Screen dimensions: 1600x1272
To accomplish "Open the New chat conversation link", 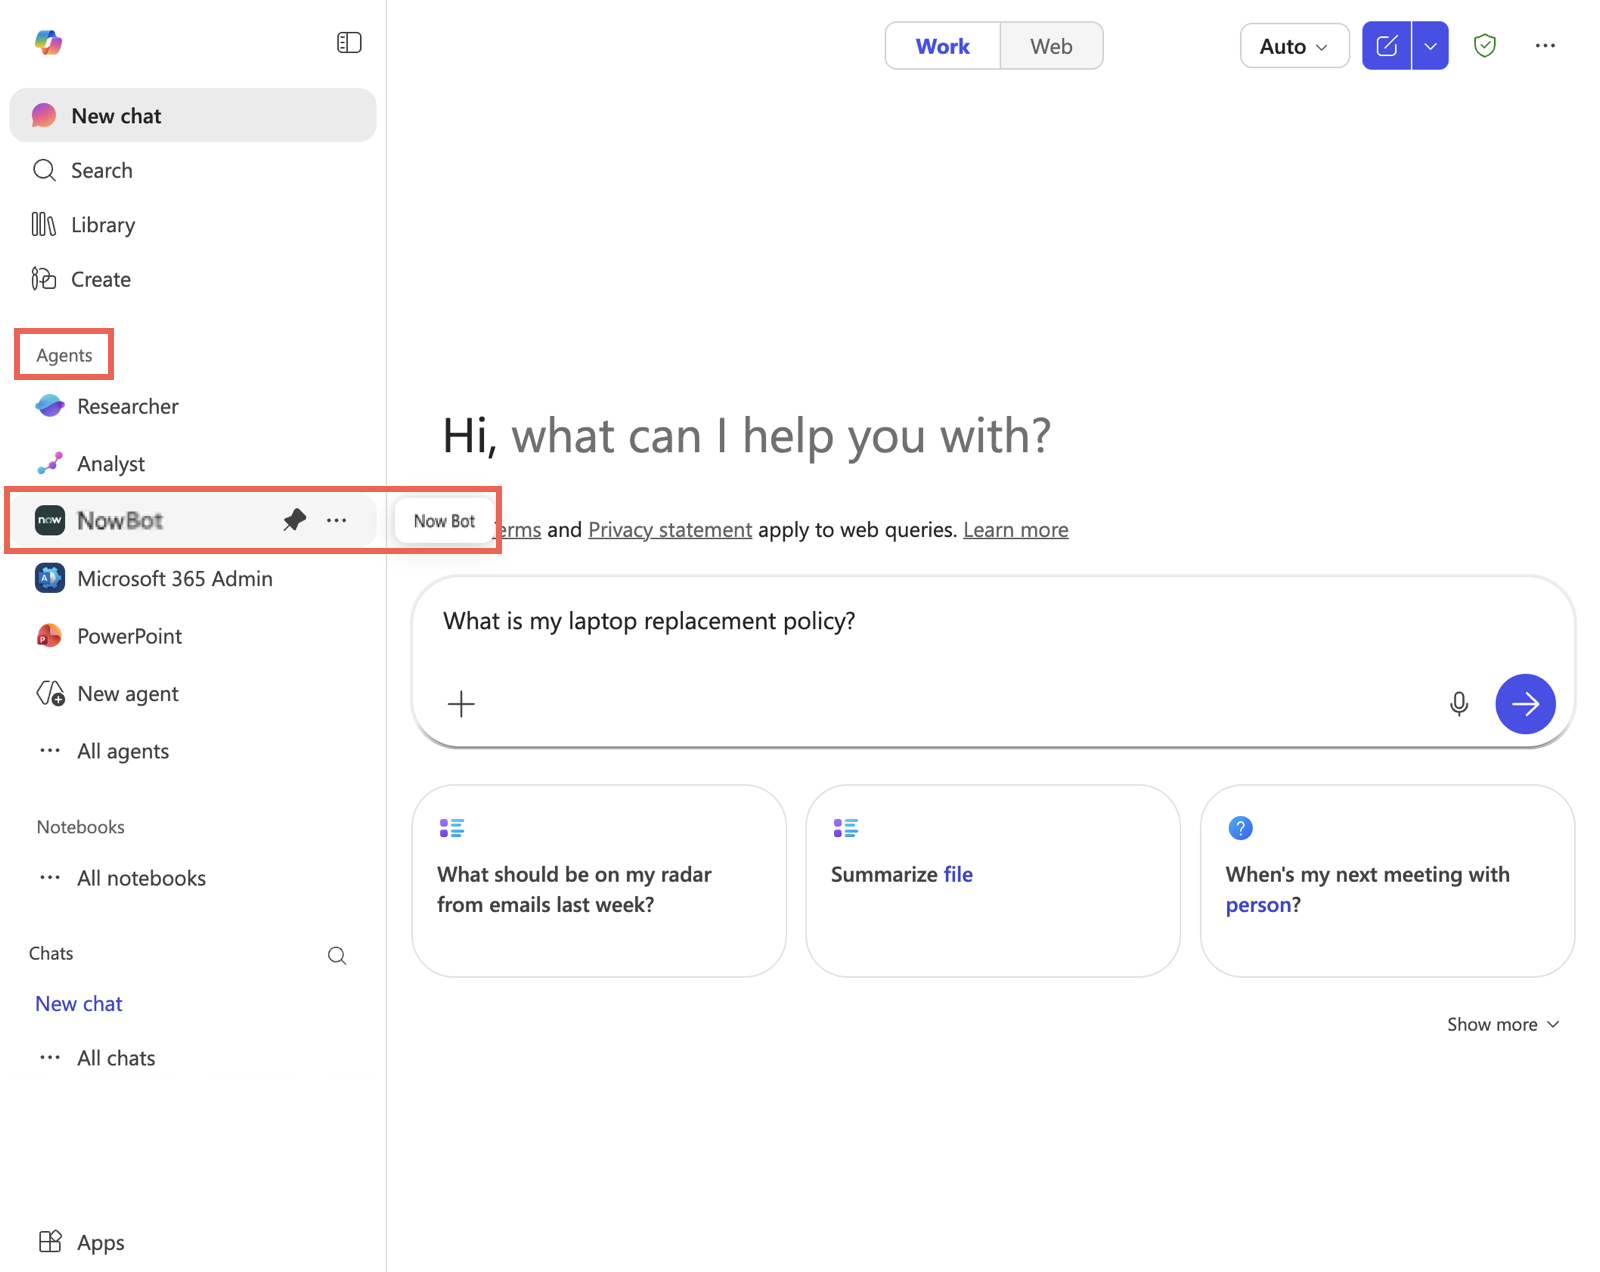I will [79, 1004].
